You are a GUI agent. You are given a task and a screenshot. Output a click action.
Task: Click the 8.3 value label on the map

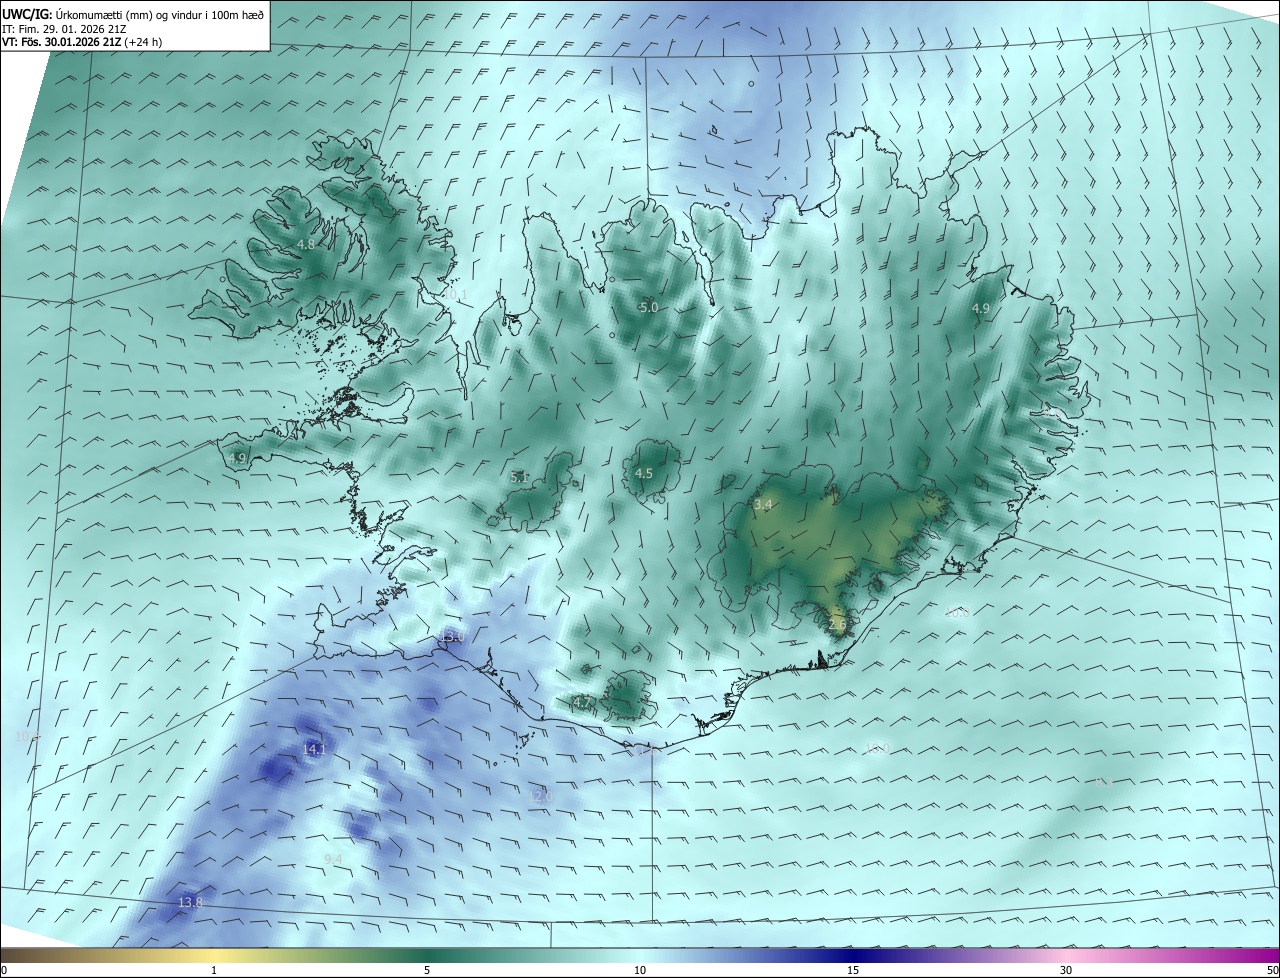1103,783
